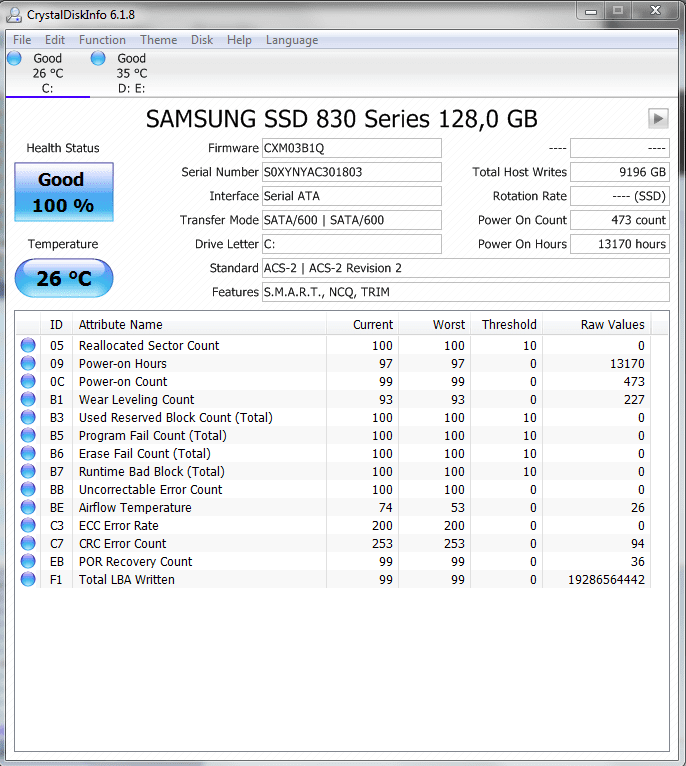Click the SAMSUNG SSD 830 Series title

(x=342, y=119)
